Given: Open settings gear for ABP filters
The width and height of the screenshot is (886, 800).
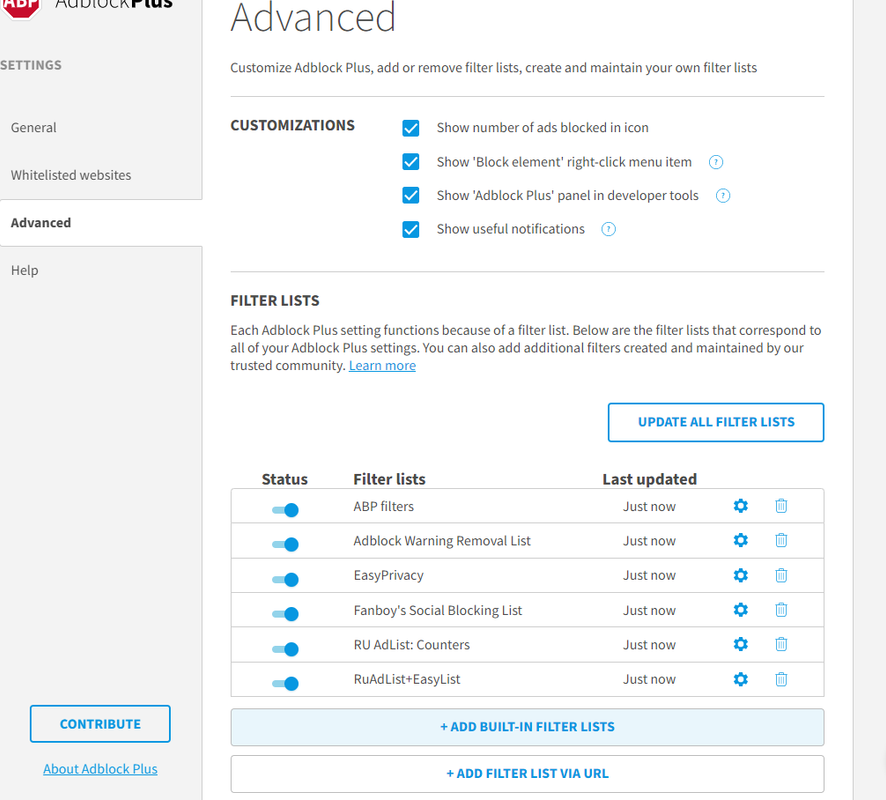Looking at the screenshot, I should tap(740, 506).
